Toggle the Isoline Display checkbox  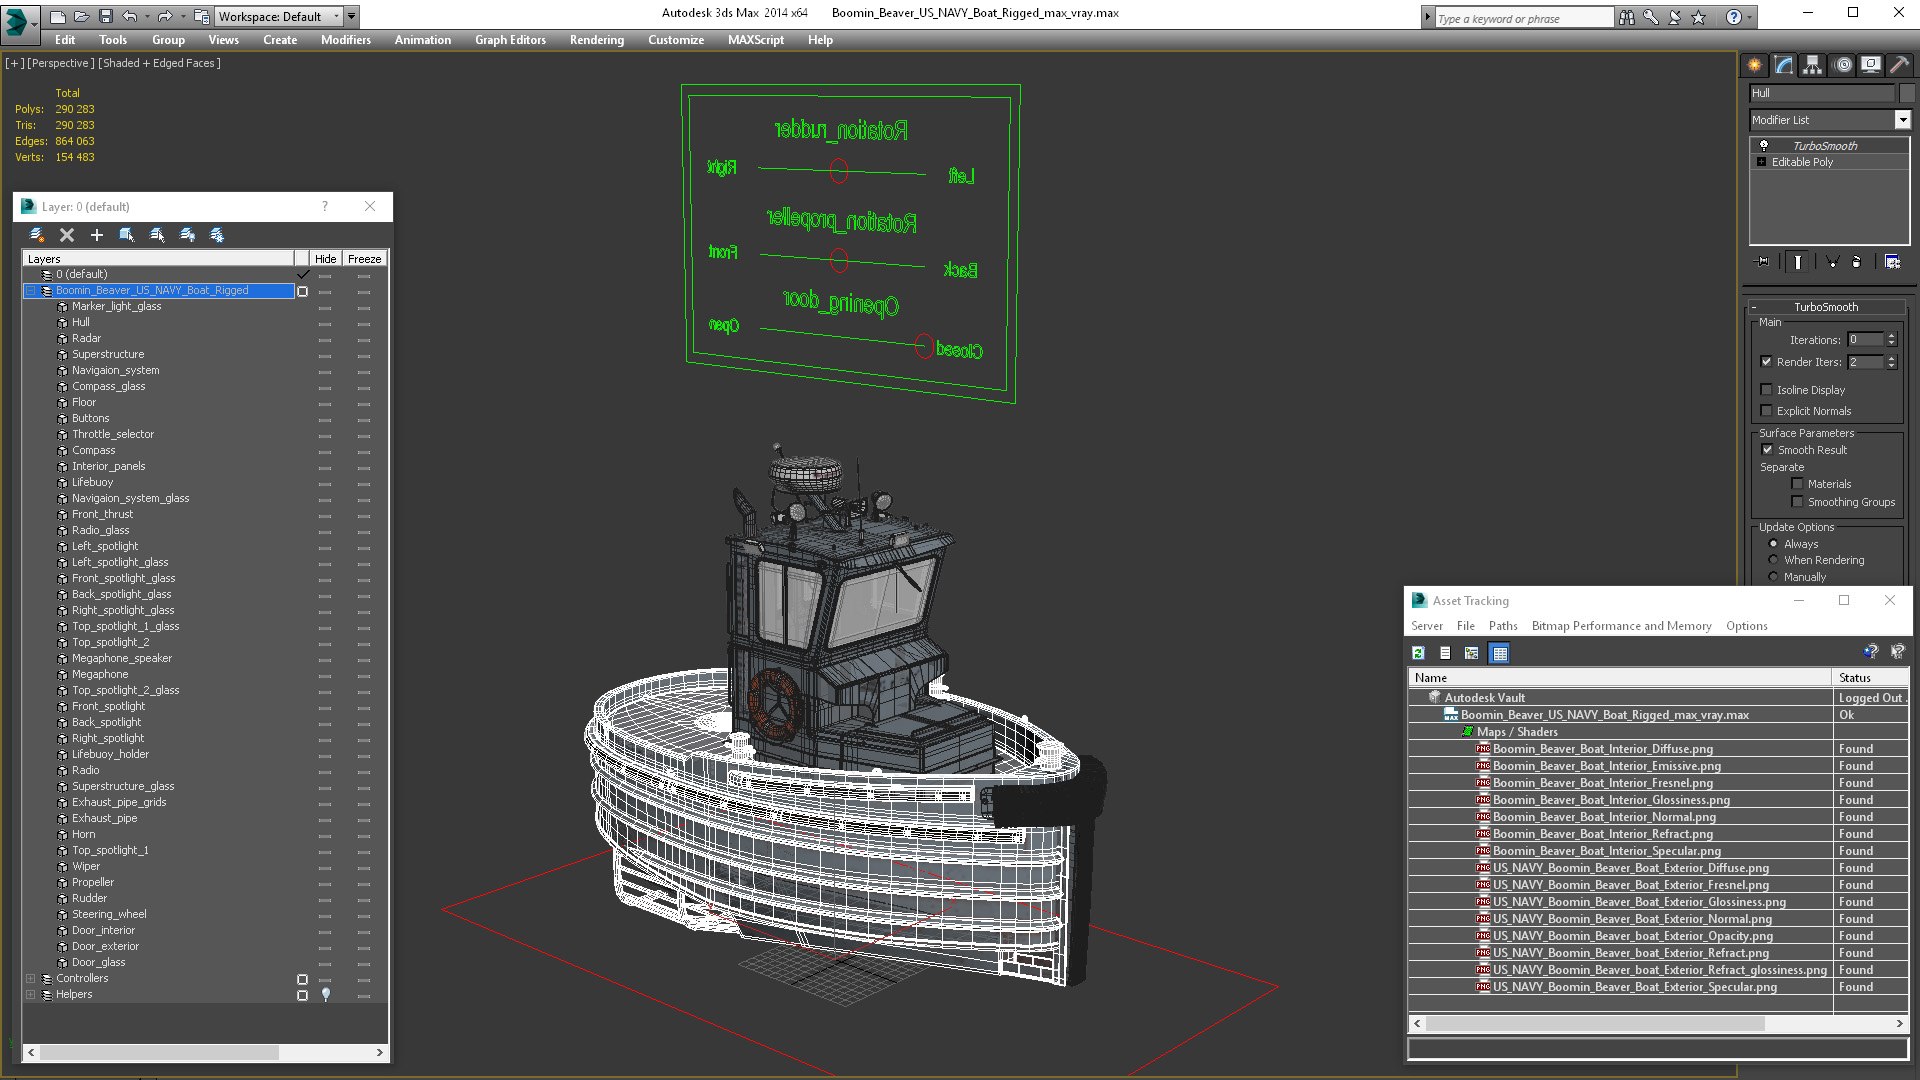coord(1766,390)
